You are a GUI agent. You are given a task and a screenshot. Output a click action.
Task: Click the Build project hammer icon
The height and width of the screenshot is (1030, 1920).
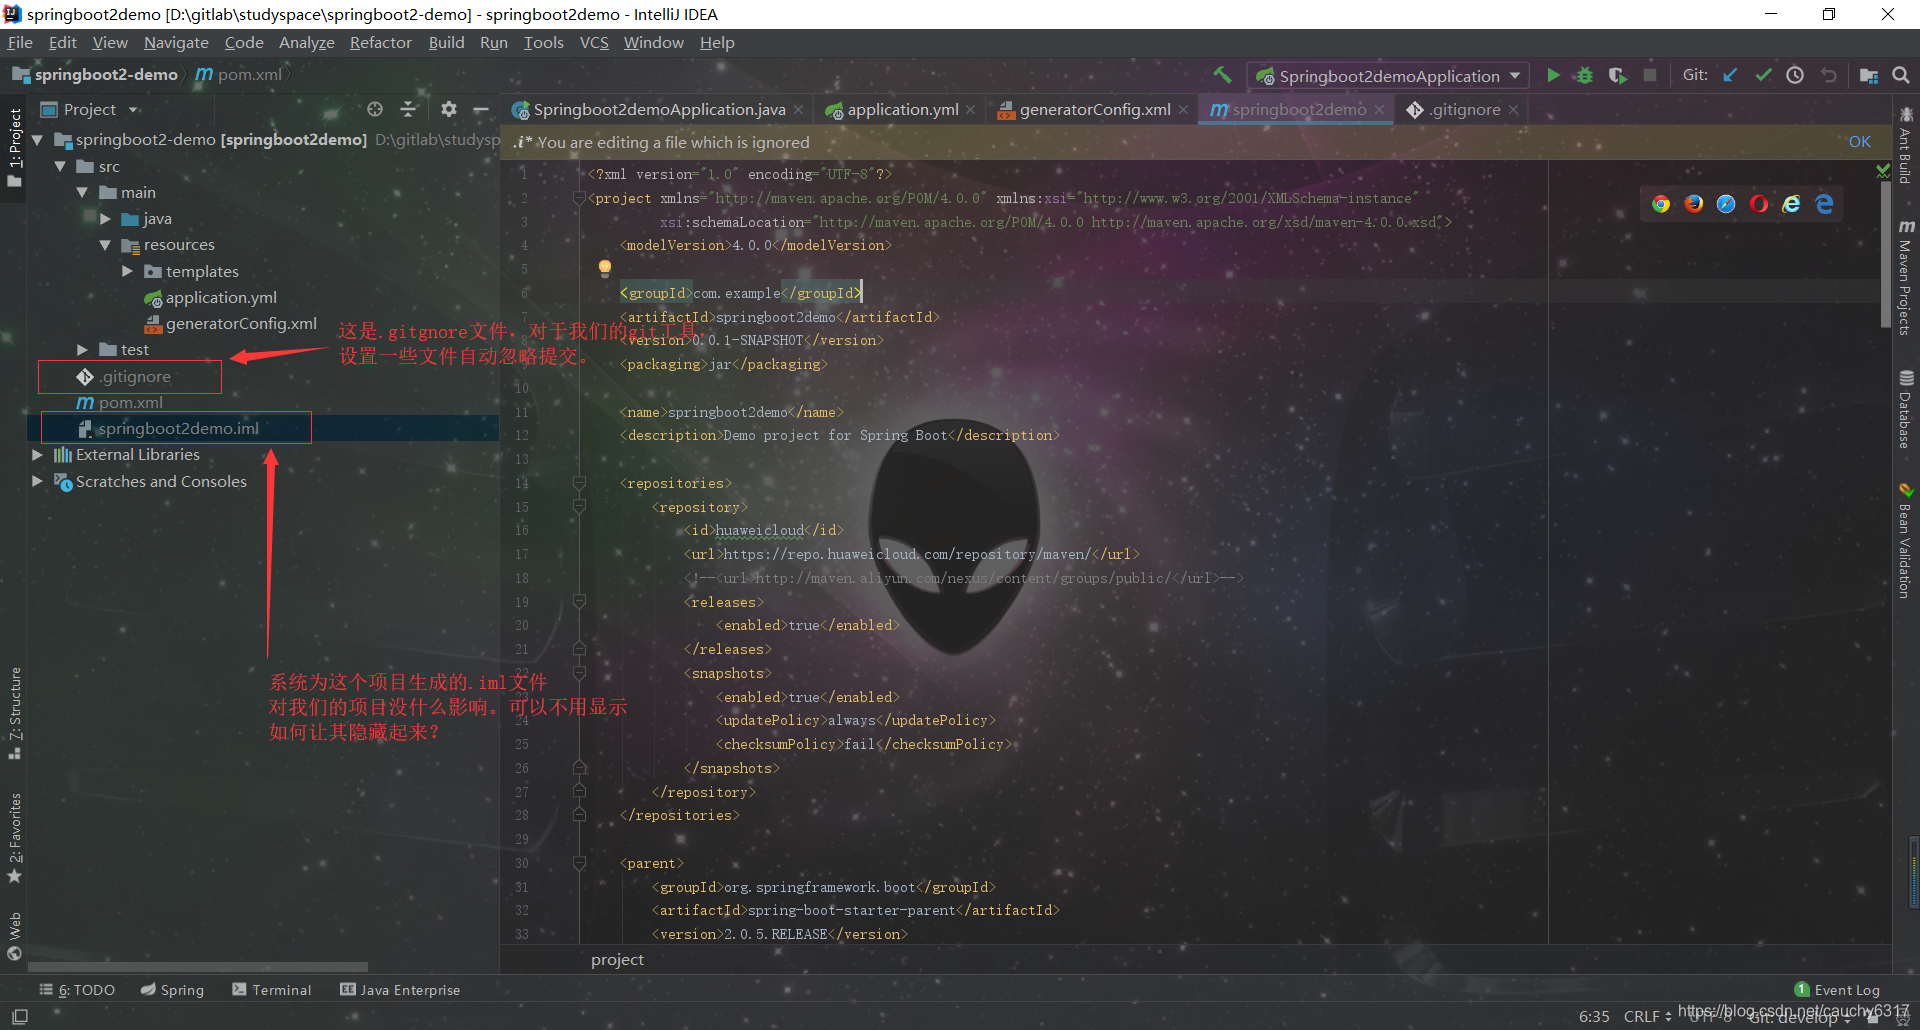pyautogui.click(x=1222, y=75)
